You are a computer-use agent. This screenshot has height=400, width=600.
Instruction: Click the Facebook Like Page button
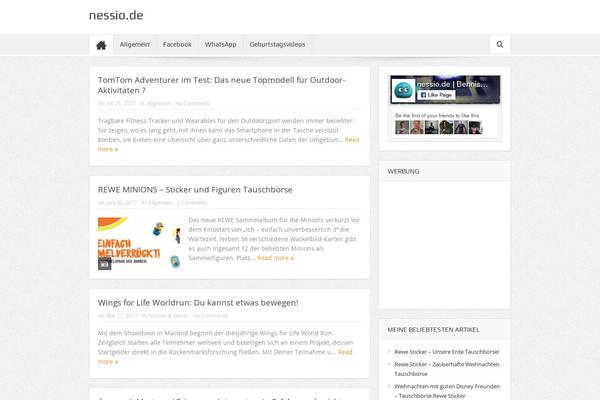coord(436,95)
